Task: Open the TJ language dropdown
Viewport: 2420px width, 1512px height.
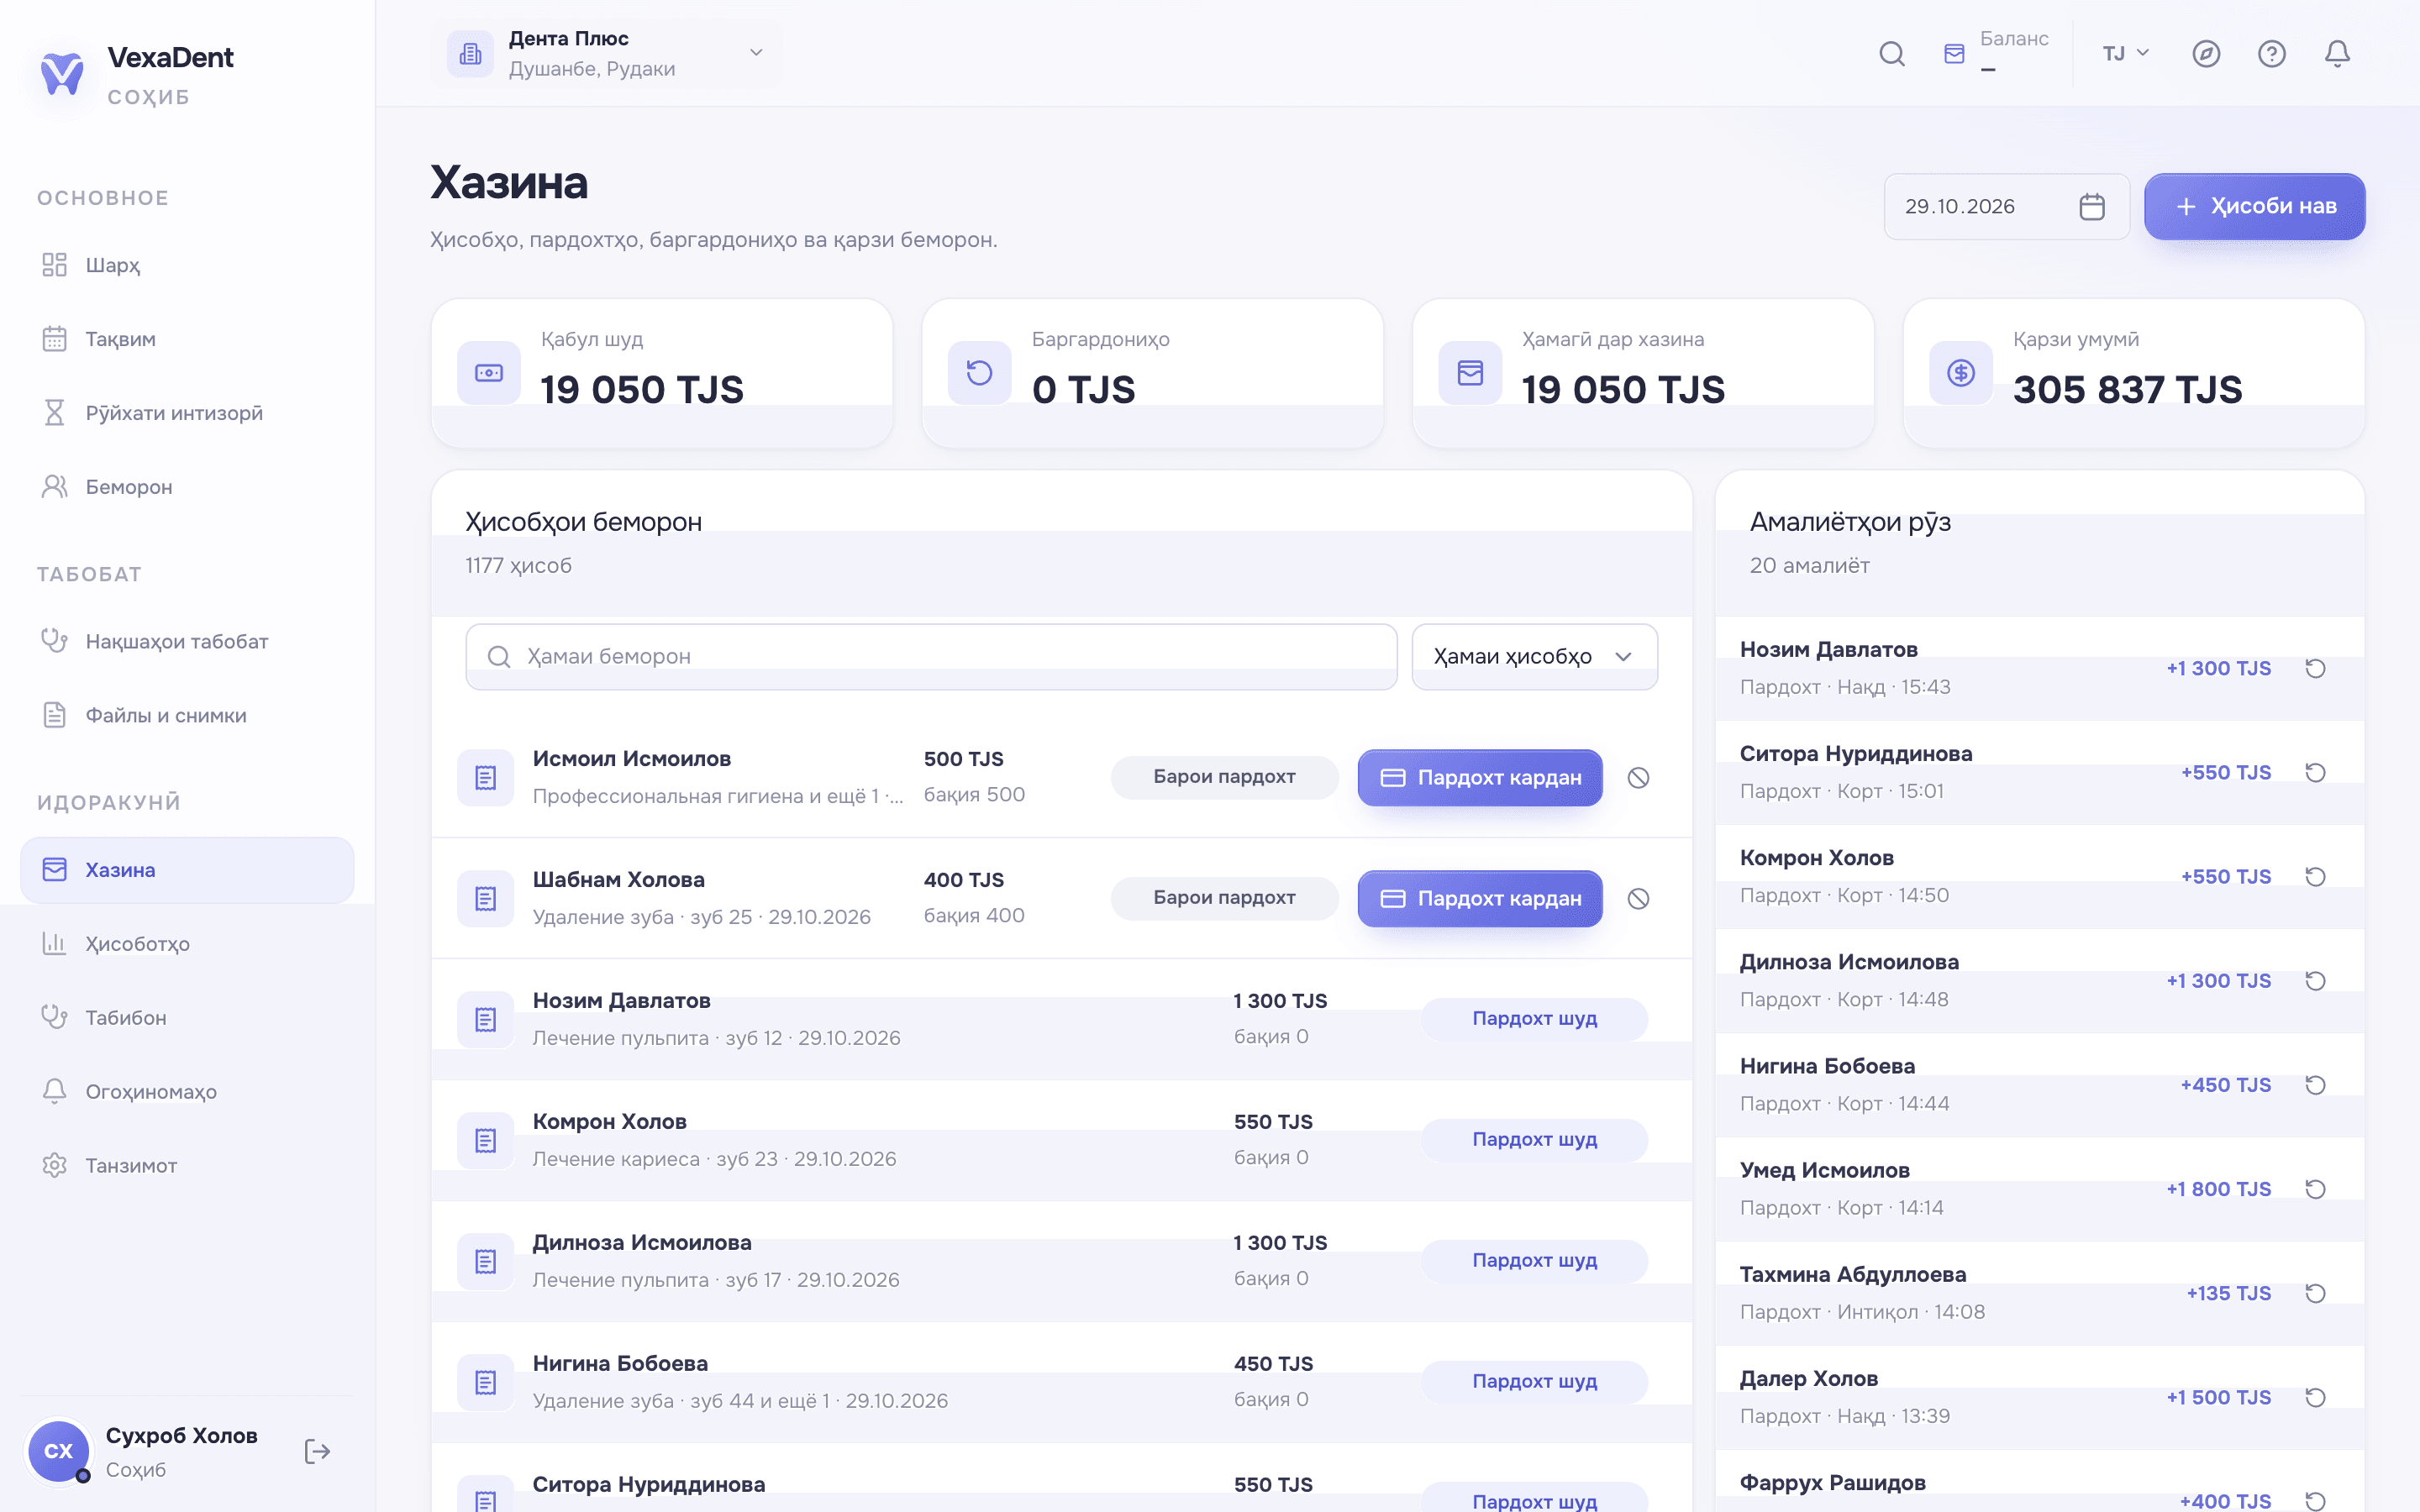Action: pos(2125,54)
